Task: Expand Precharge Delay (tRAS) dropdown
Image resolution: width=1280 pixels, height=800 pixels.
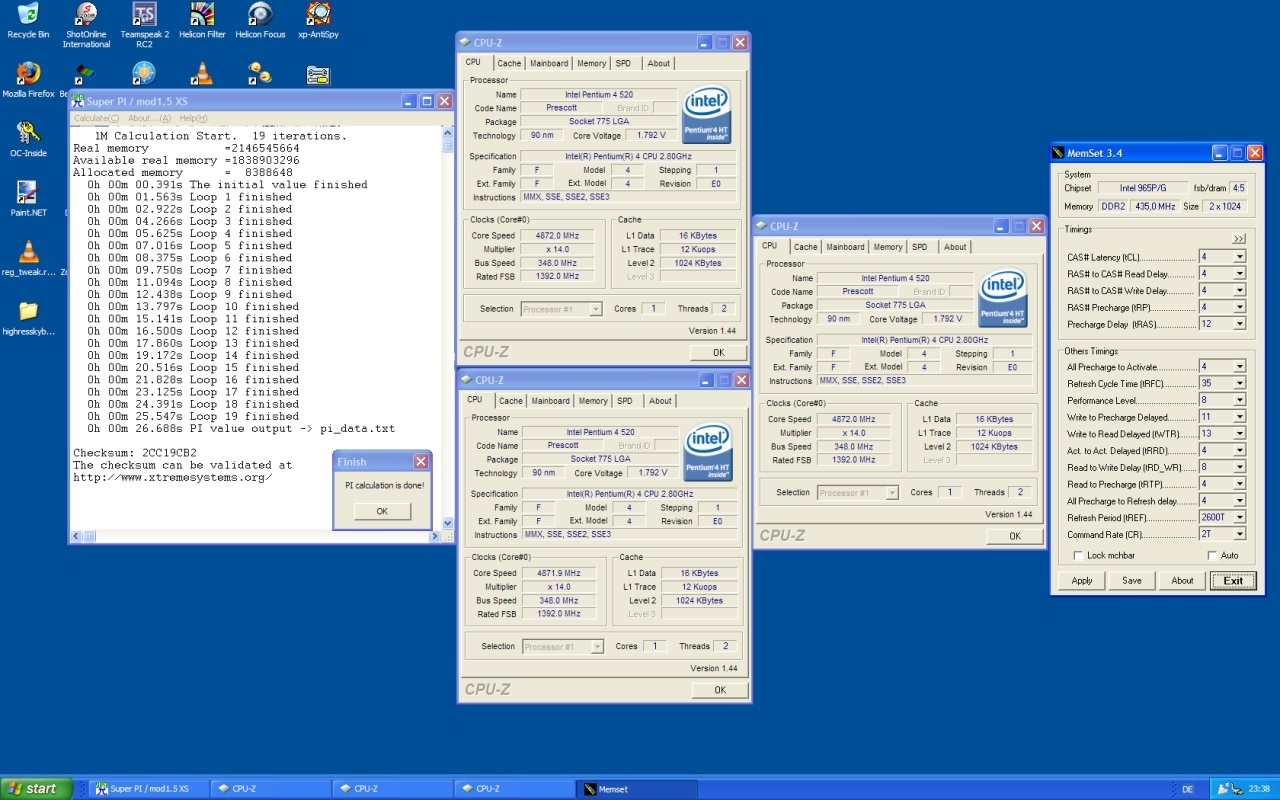Action: point(1240,324)
